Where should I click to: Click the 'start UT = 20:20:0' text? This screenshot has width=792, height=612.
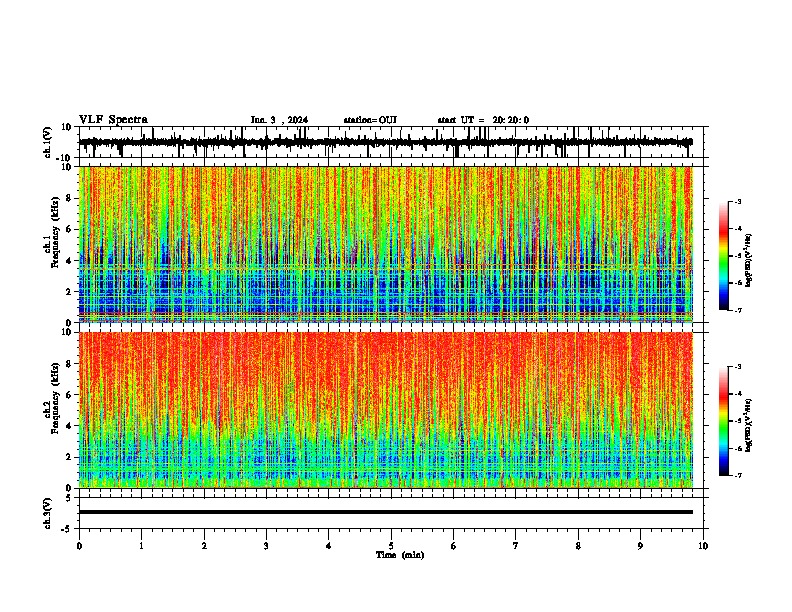point(483,120)
